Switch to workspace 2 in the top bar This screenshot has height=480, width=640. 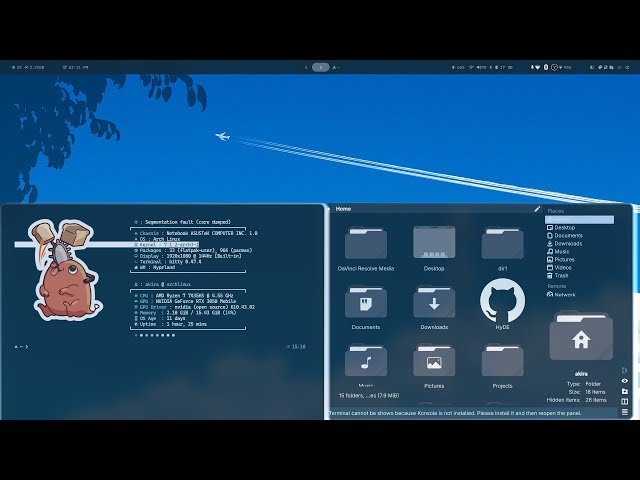pyautogui.click(x=306, y=67)
